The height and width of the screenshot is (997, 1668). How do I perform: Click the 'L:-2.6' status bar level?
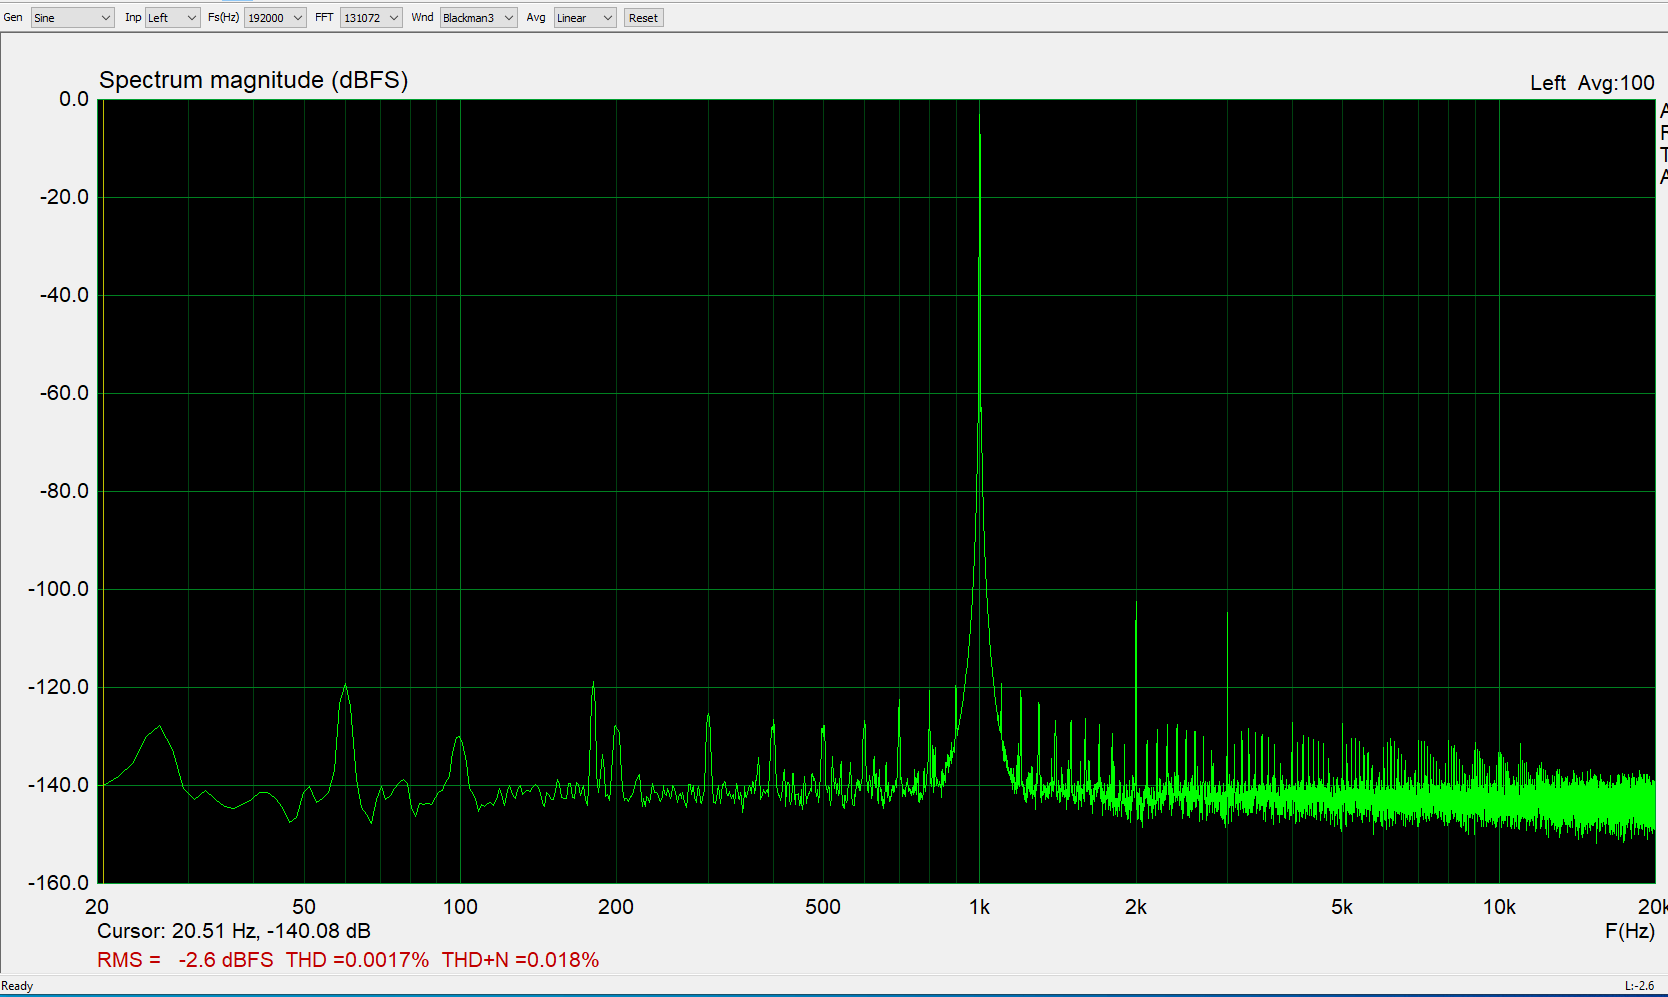[1639, 986]
